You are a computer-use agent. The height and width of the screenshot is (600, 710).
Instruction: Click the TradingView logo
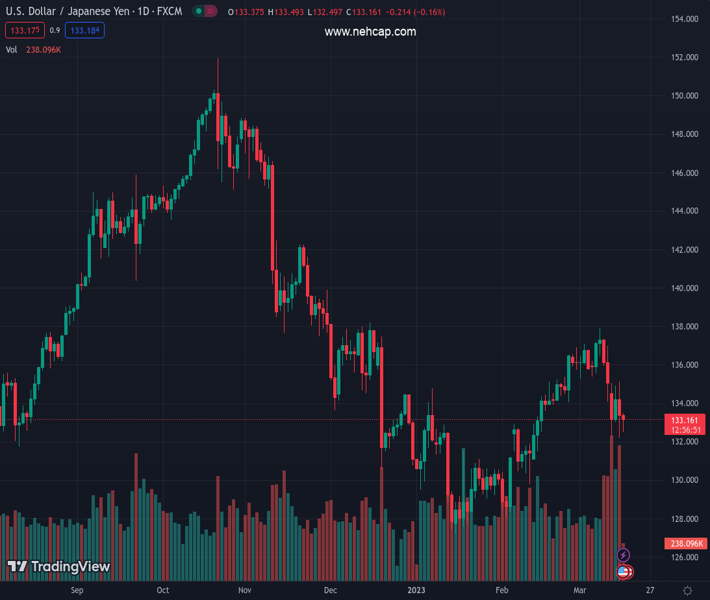[58, 567]
